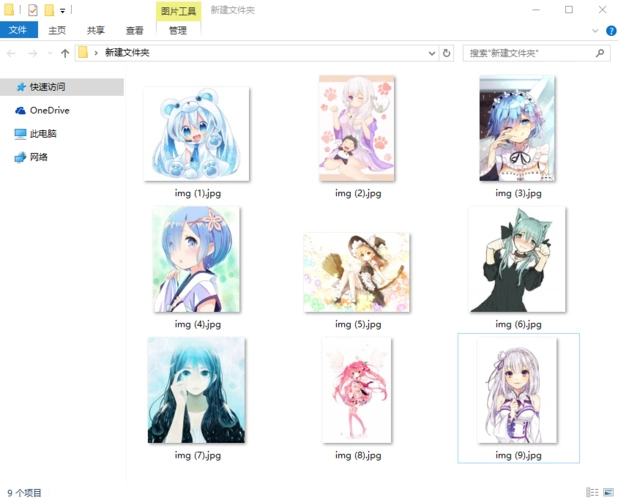Viewport: 618px width, 500px height.
Task: Switch to details view in status bar
Action: [593, 492]
